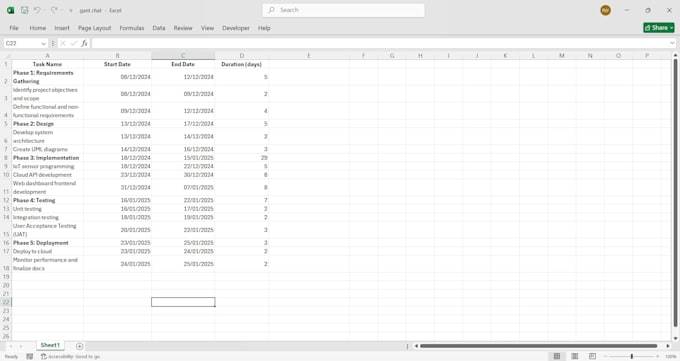Switch to Normal view icon
Viewport: 680px width, 361px height.
tap(557, 356)
